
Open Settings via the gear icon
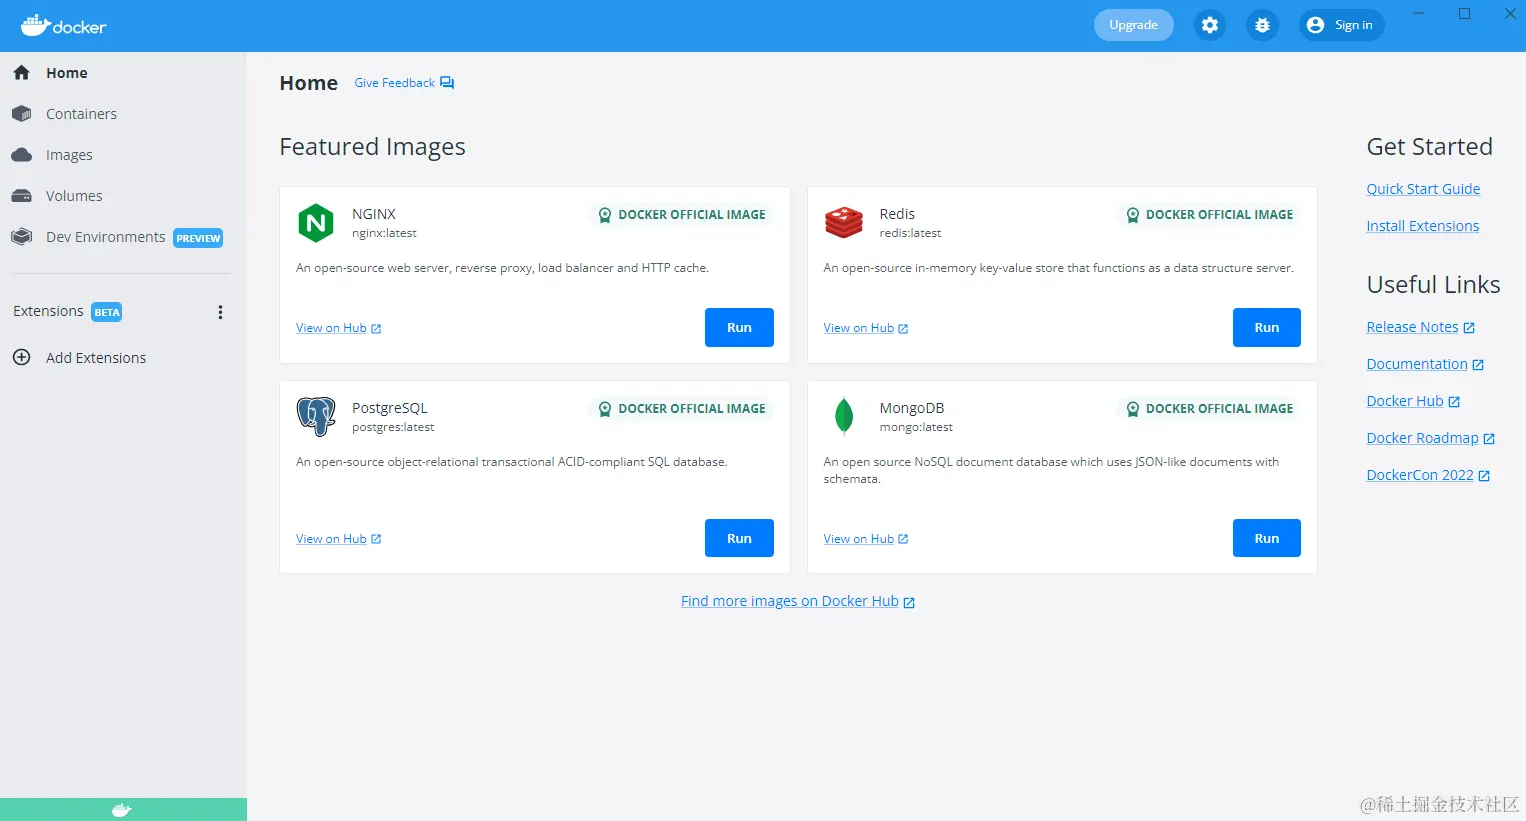[x=1210, y=25]
